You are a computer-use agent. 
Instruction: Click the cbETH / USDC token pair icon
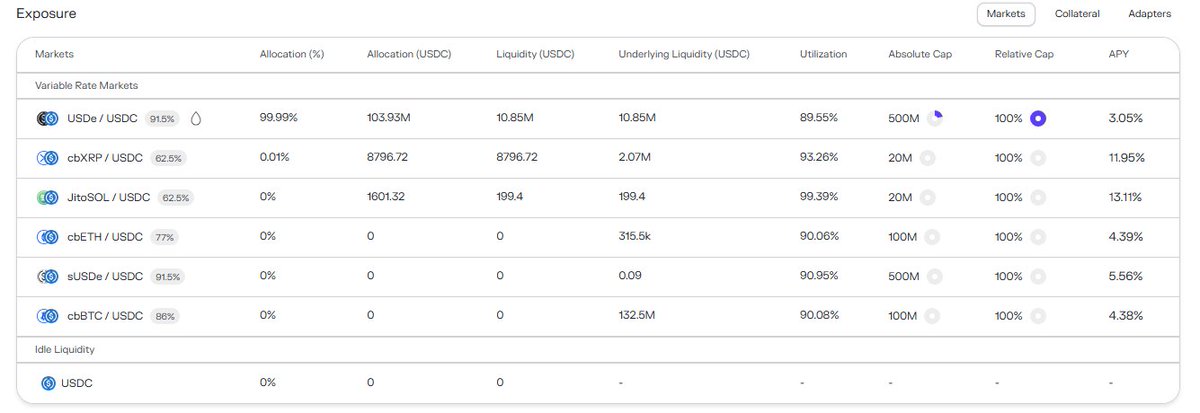[48, 237]
